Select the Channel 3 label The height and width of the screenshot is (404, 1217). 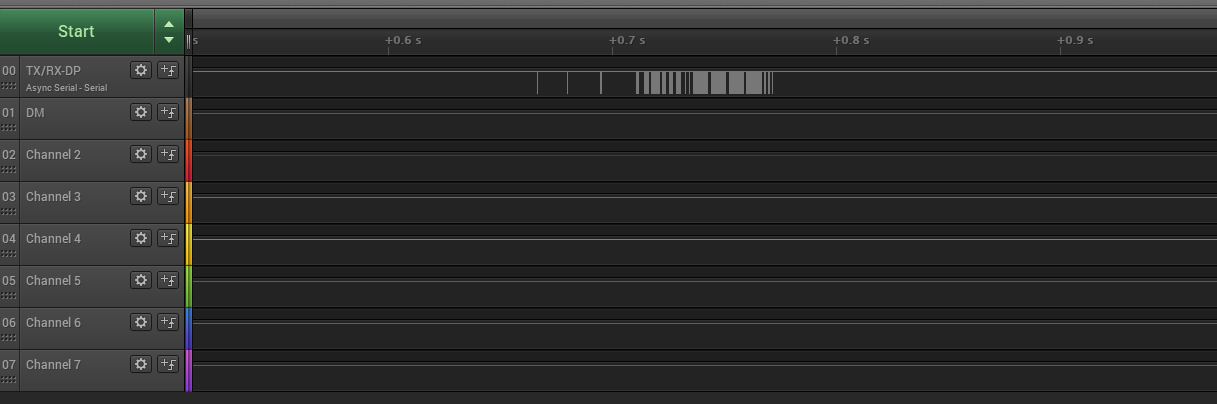53,197
